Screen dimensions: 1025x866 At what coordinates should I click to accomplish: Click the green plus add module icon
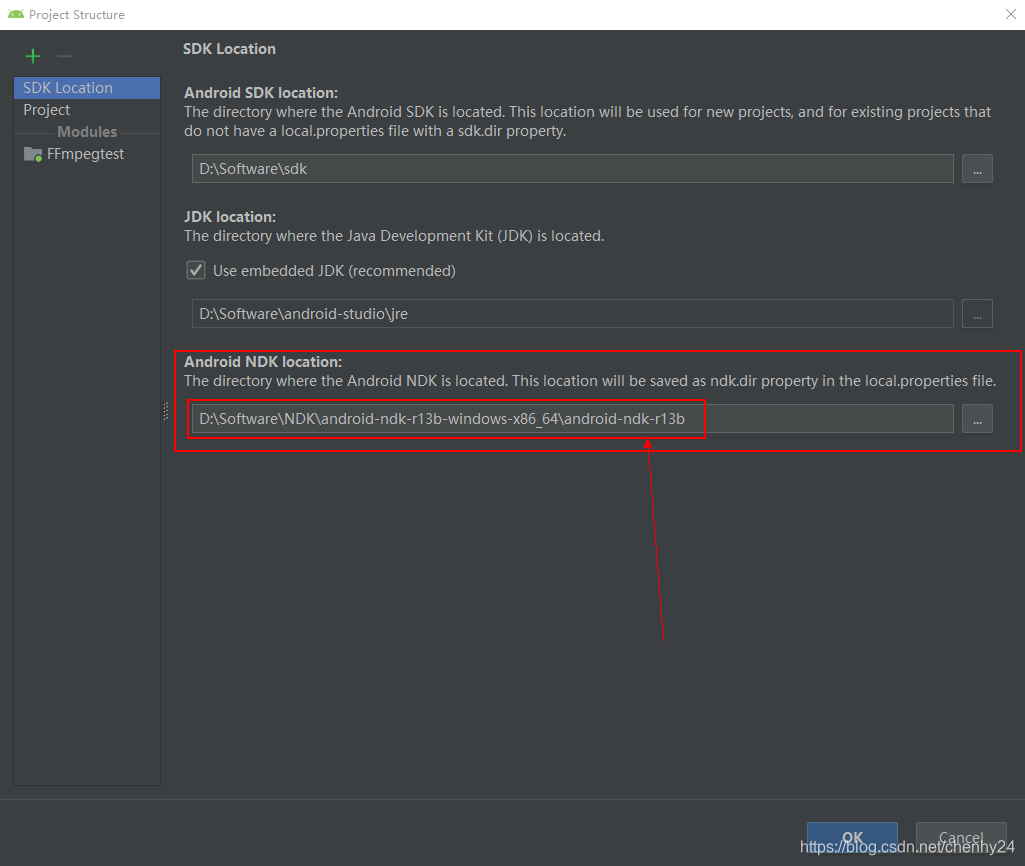coord(33,56)
